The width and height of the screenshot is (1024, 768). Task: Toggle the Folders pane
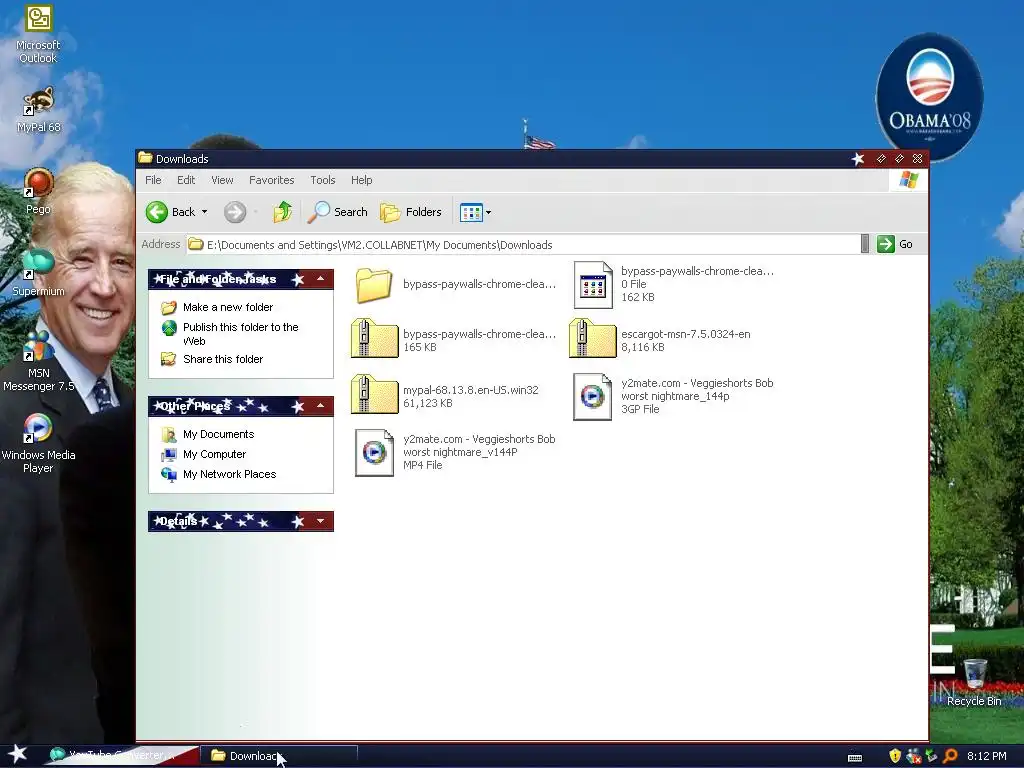coord(411,212)
